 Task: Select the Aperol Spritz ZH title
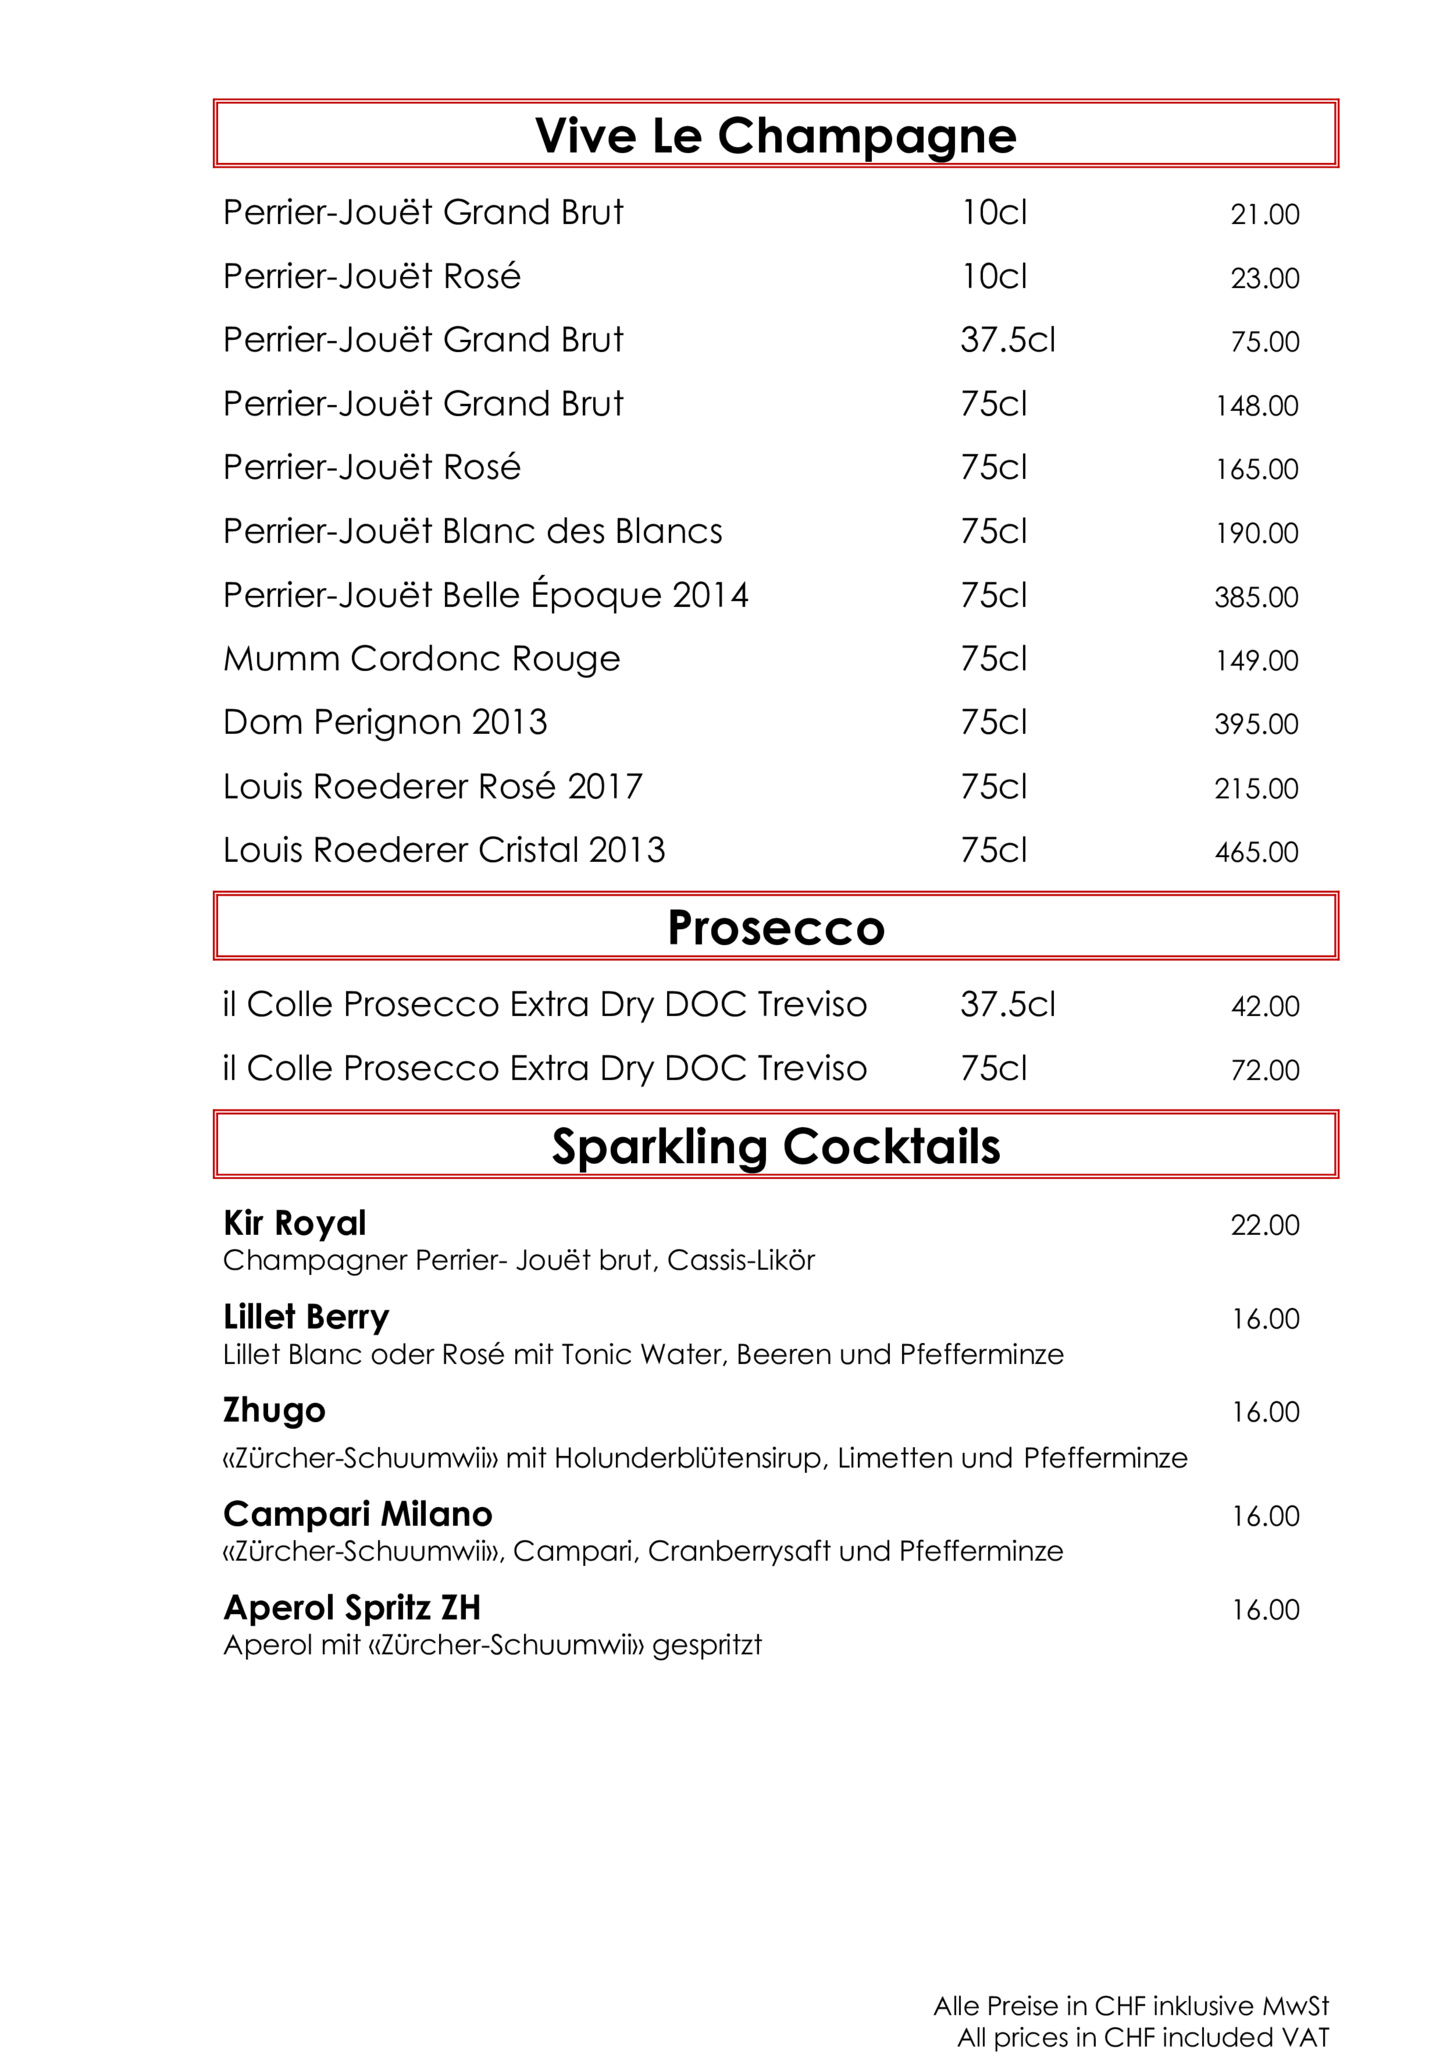352,1609
